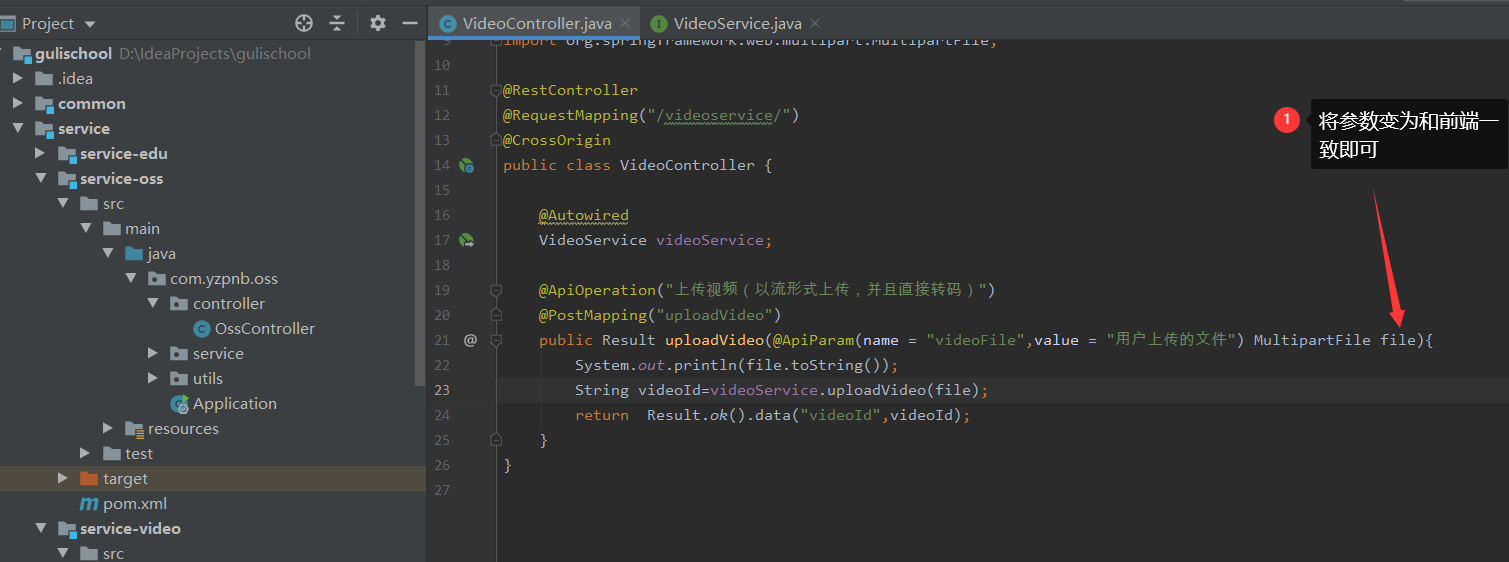Viewport: 1509px width, 562px height.
Task: Click the Project panel vertical scrollbar
Action: click(x=420, y=215)
